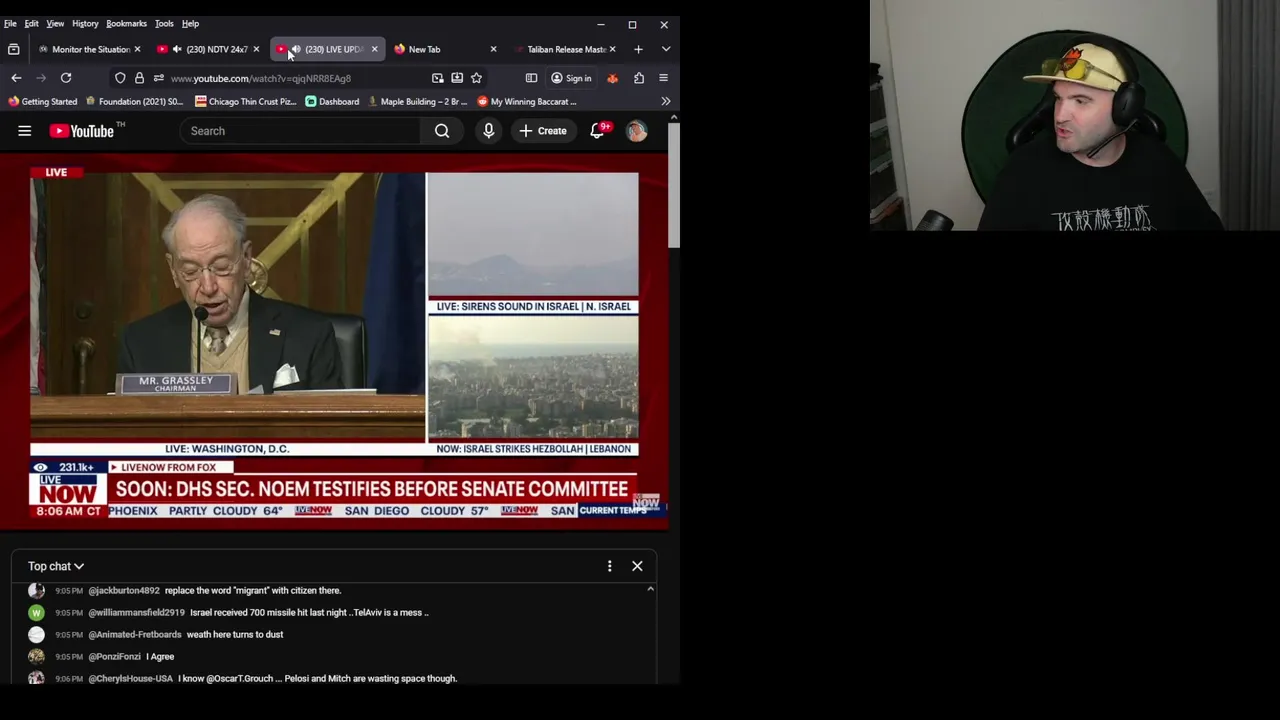Open the Getting Started bookmark

pyautogui.click(x=43, y=101)
